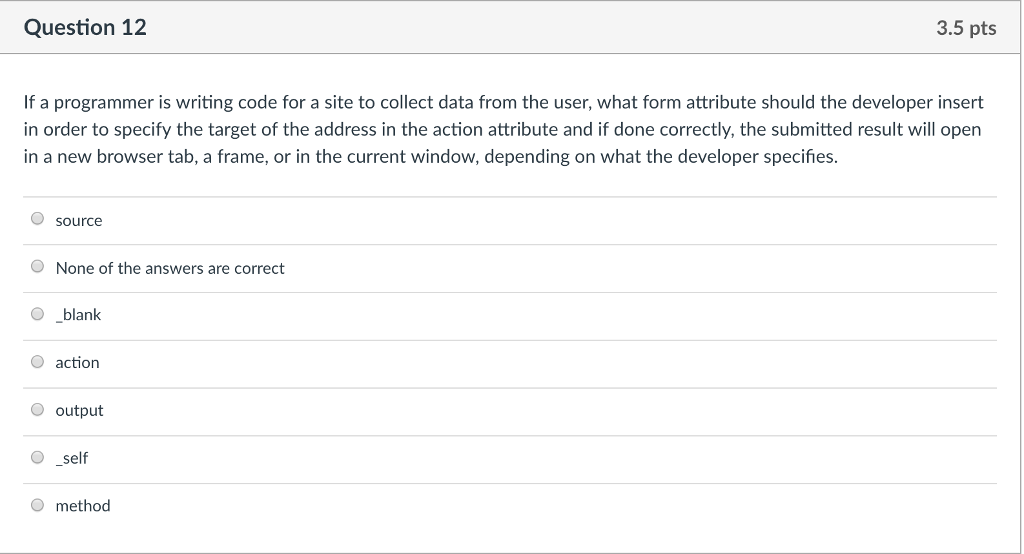Click the 'None of the answers are correct' label
1024x554 pixels.
[170, 268]
